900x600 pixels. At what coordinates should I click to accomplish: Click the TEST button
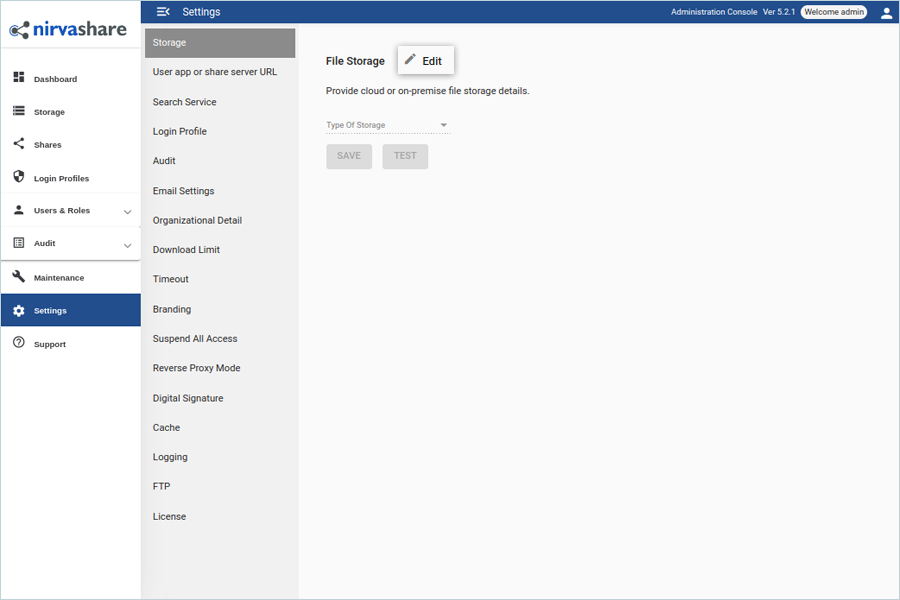[x=405, y=156]
